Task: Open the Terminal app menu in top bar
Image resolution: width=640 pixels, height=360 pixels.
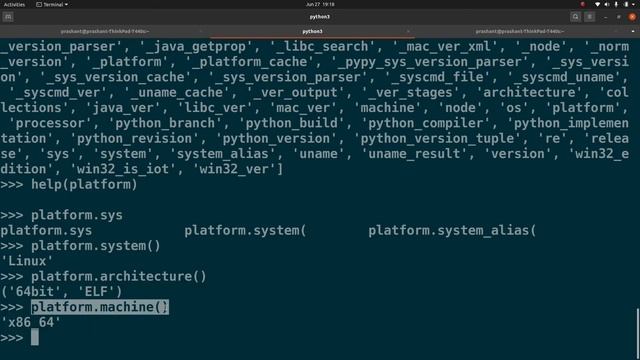Action: pos(52,4)
